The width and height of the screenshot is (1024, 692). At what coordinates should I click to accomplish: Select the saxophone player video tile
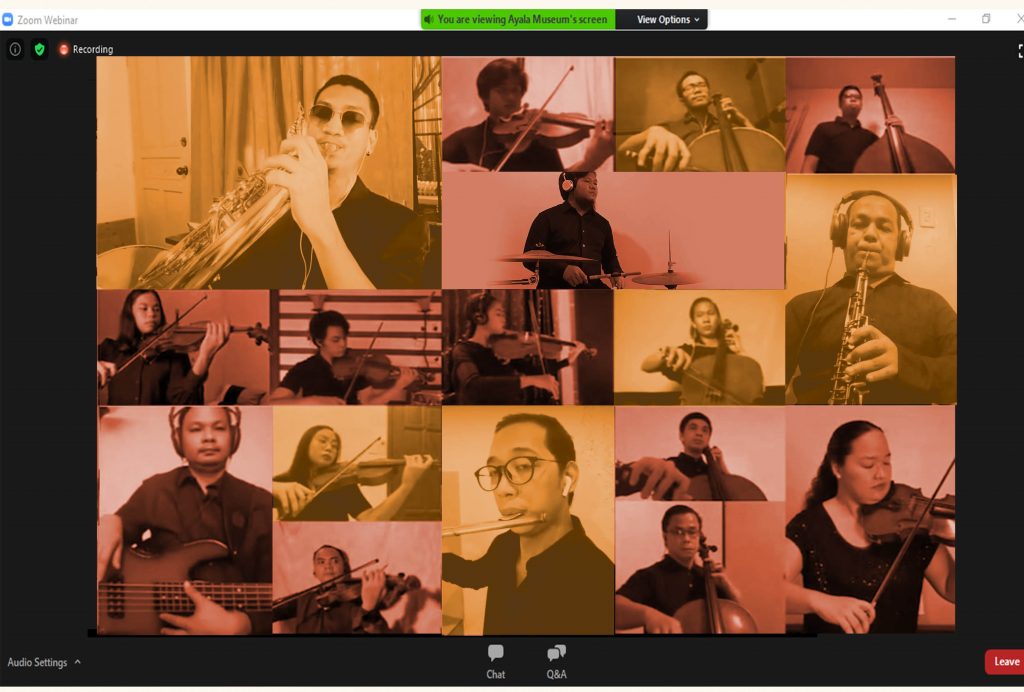268,172
